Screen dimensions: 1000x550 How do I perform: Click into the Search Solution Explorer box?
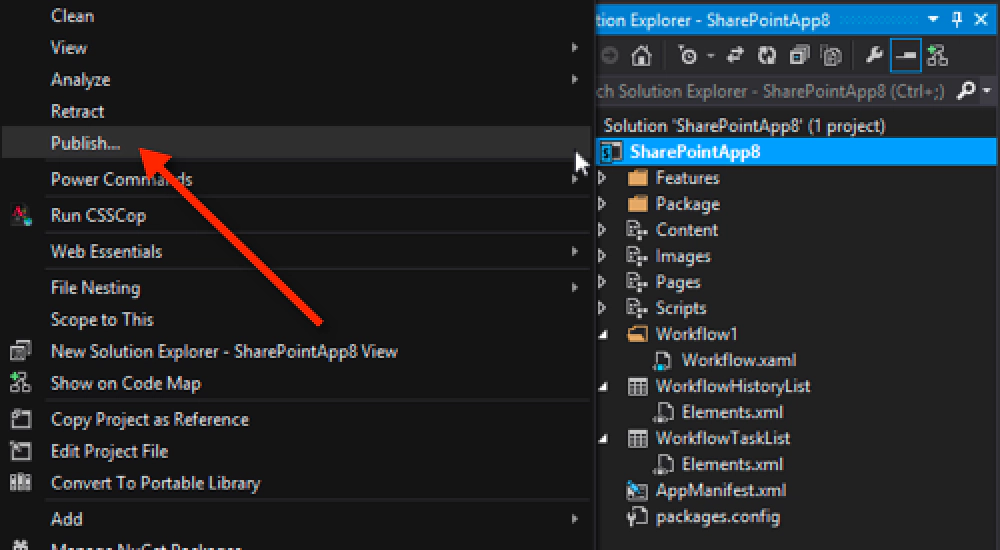tap(774, 91)
